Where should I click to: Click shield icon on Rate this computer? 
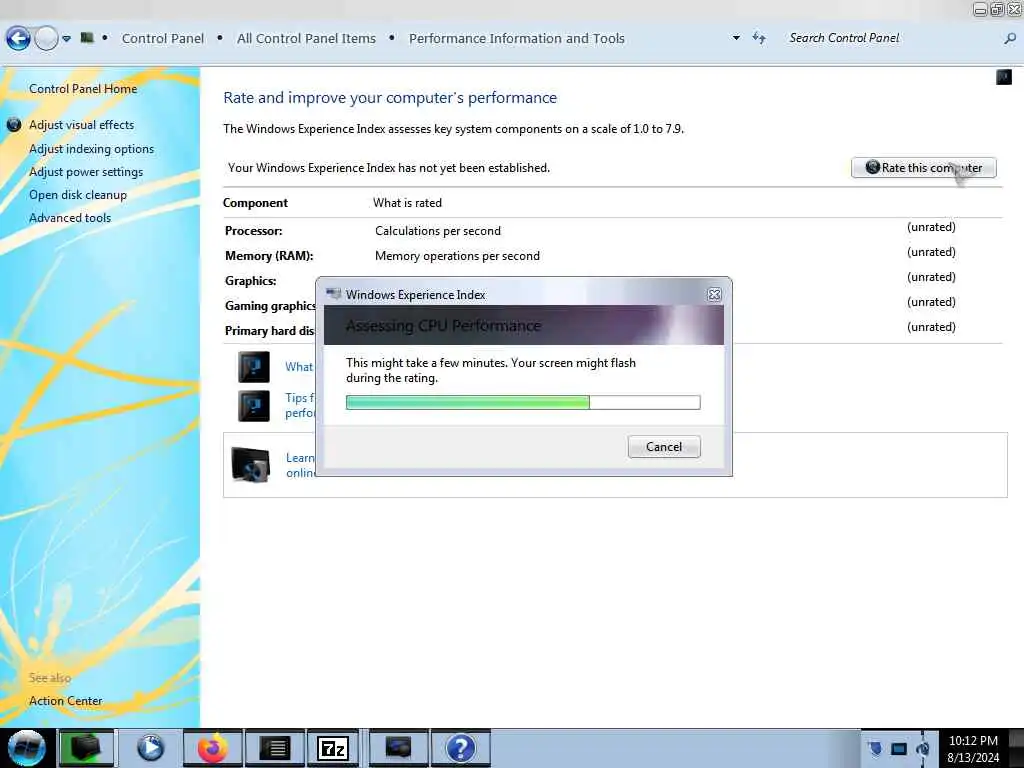coord(872,167)
